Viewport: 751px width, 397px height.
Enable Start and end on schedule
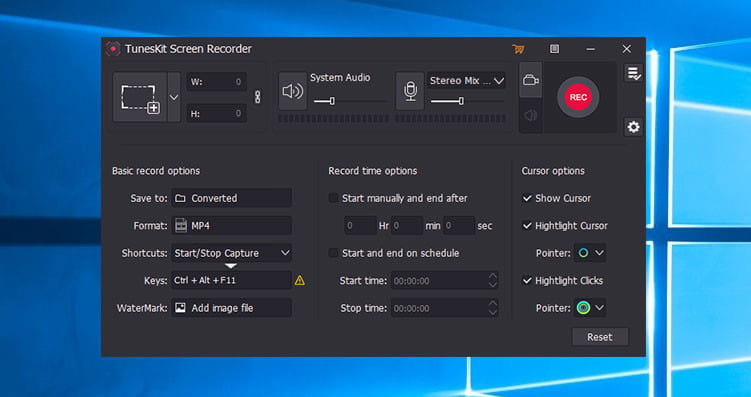point(333,253)
